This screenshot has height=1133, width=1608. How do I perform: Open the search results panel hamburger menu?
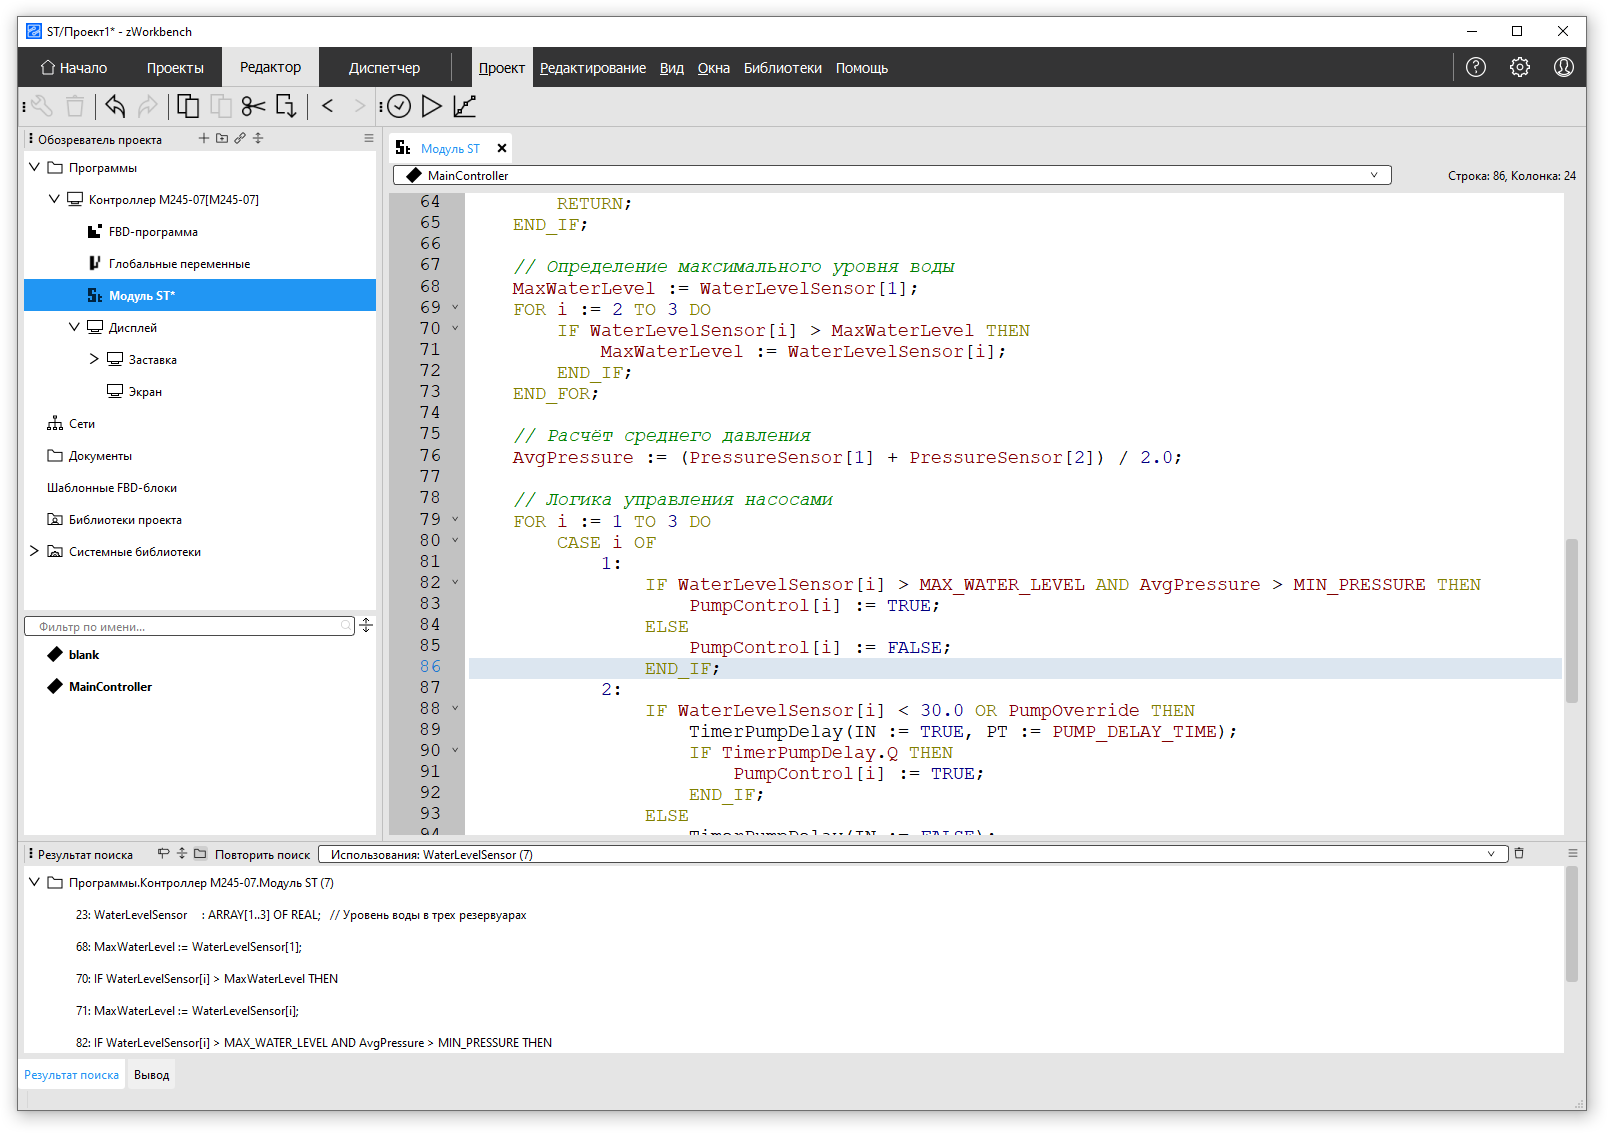(1573, 853)
